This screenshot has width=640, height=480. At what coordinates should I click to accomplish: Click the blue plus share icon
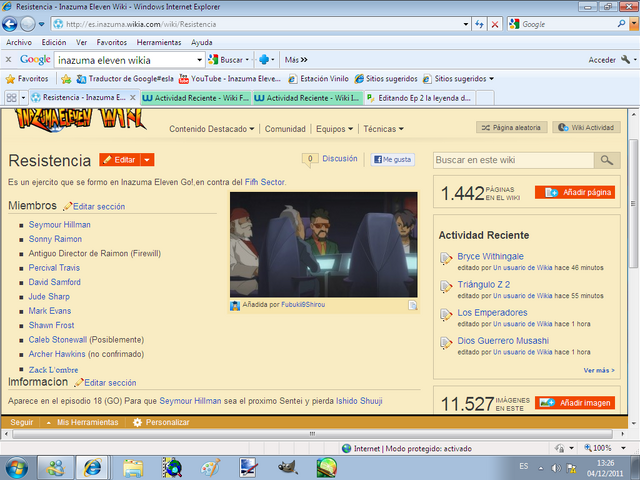click(264, 60)
